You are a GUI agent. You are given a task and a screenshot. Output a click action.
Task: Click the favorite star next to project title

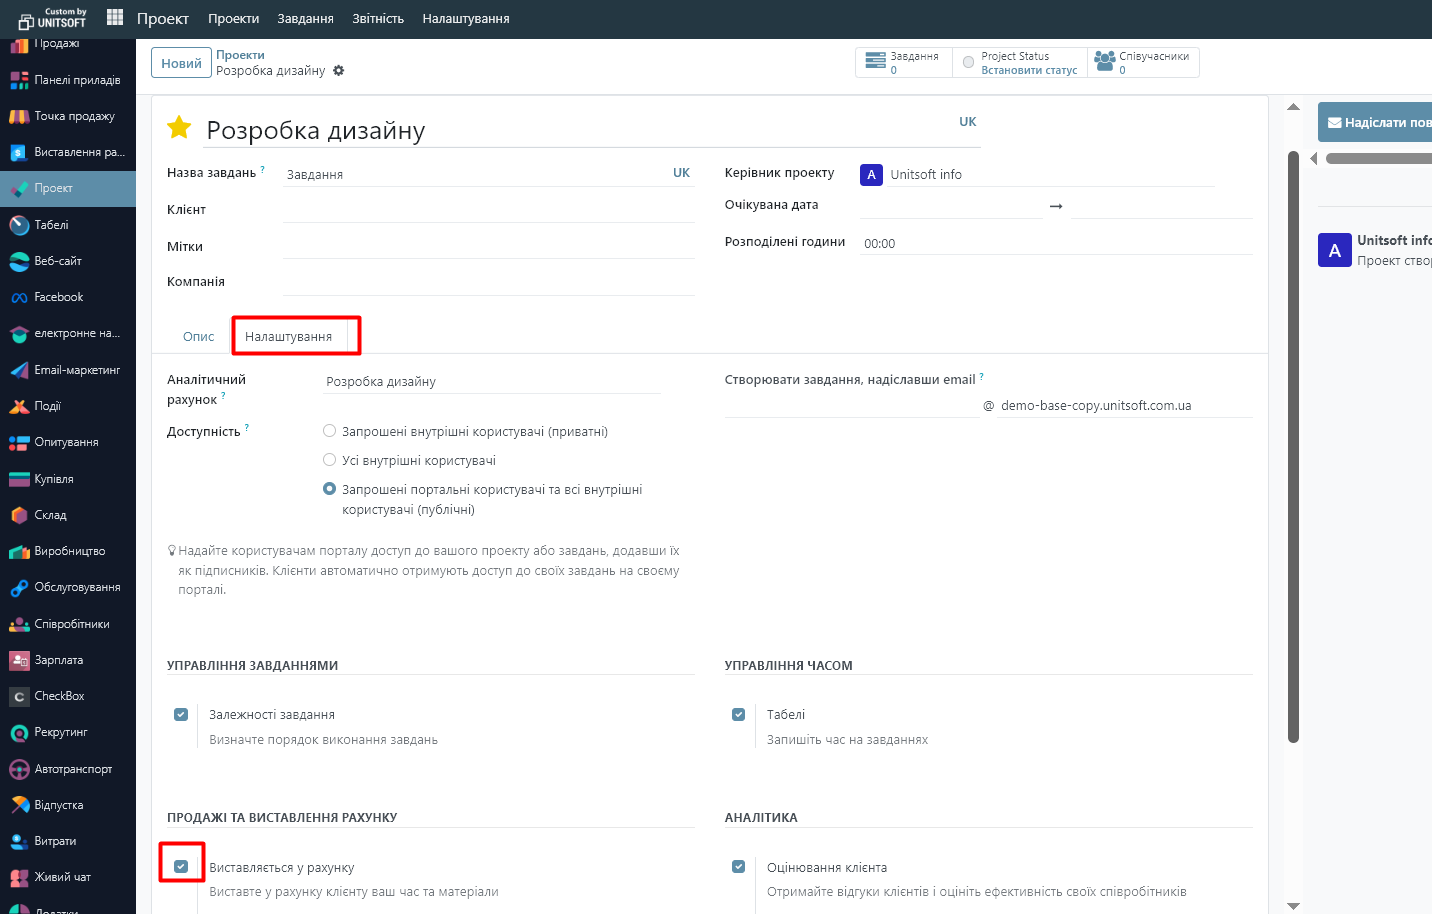tap(179, 128)
